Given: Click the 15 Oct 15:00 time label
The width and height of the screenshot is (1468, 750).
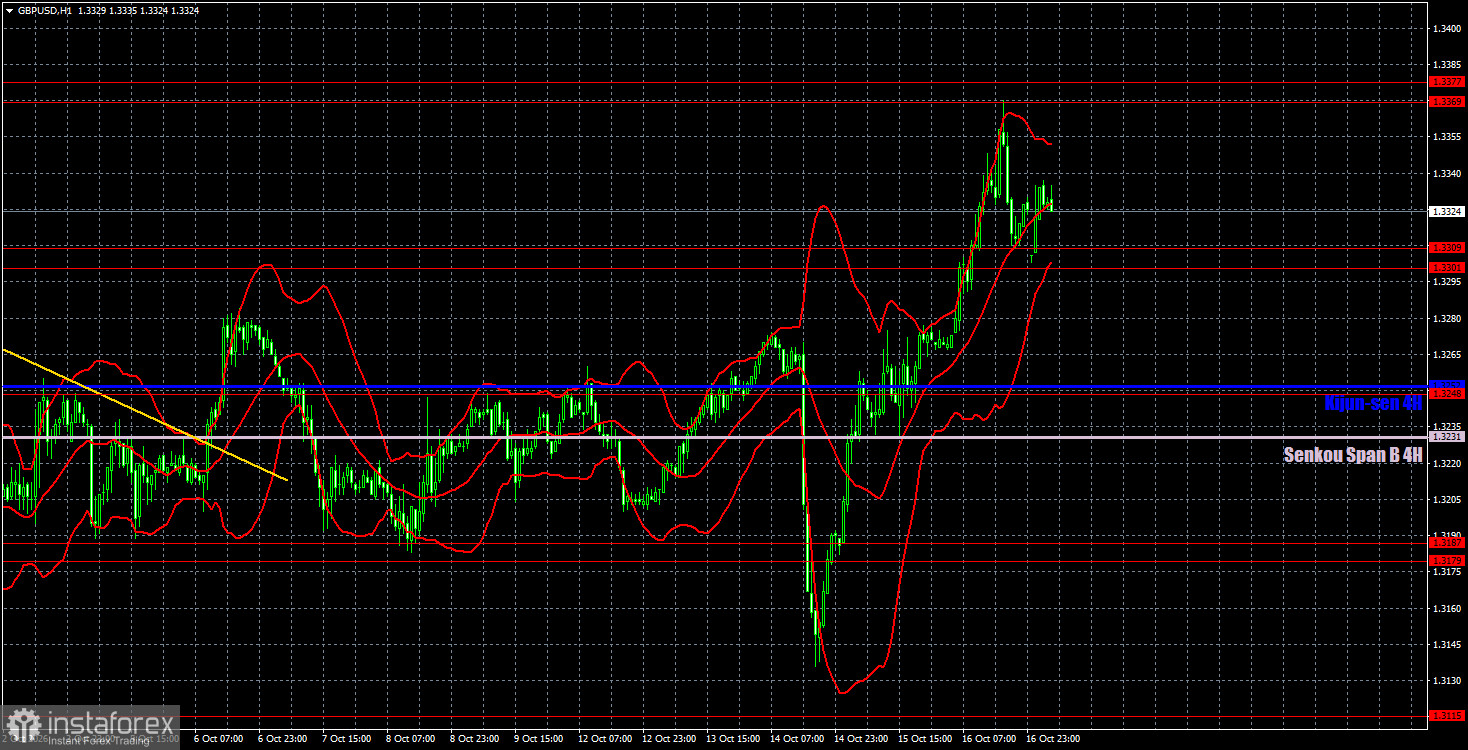Looking at the screenshot, I should click(924, 739).
